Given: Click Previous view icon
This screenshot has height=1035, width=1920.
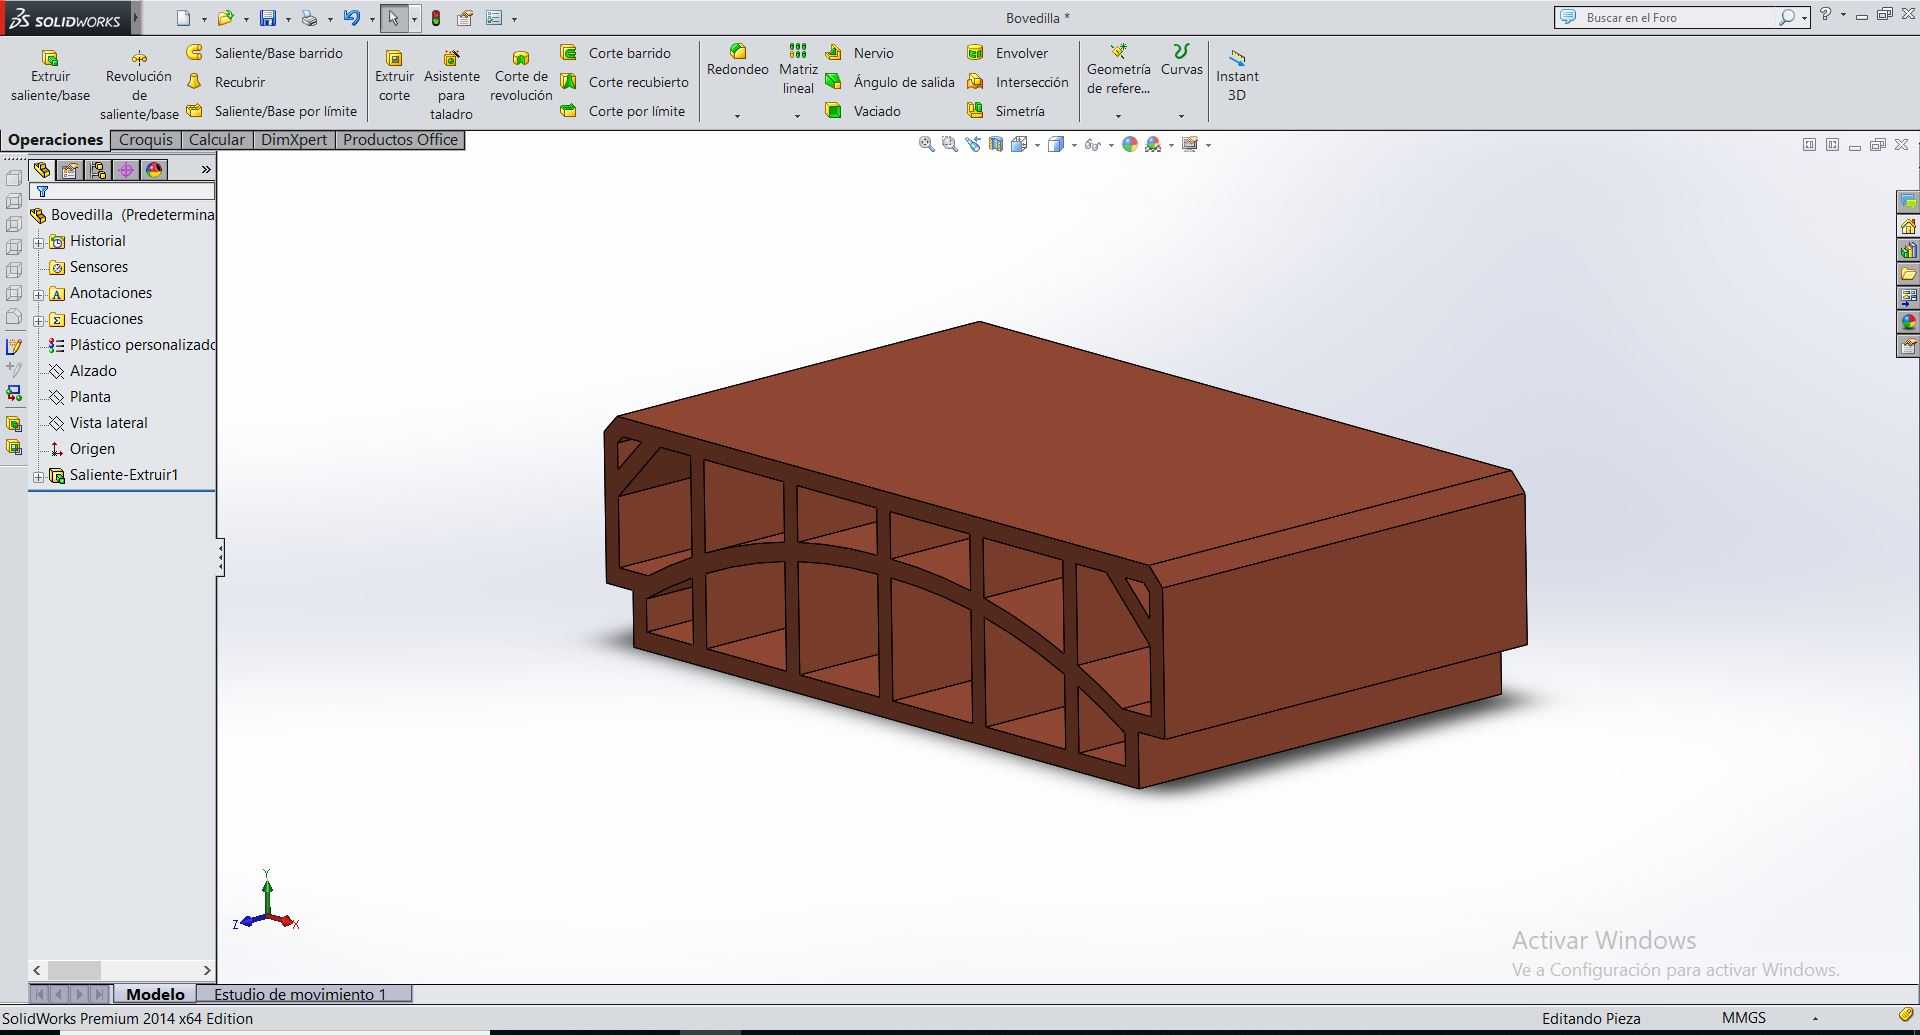Looking at the screenshot, I should (973, 145).
